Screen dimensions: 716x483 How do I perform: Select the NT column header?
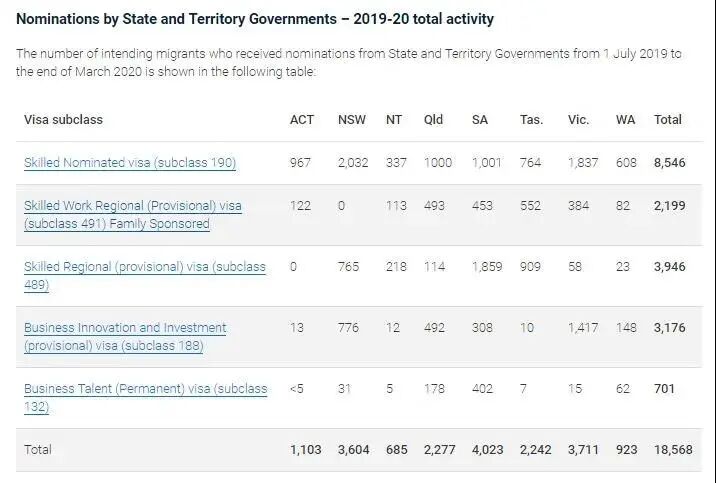point(396,120)
